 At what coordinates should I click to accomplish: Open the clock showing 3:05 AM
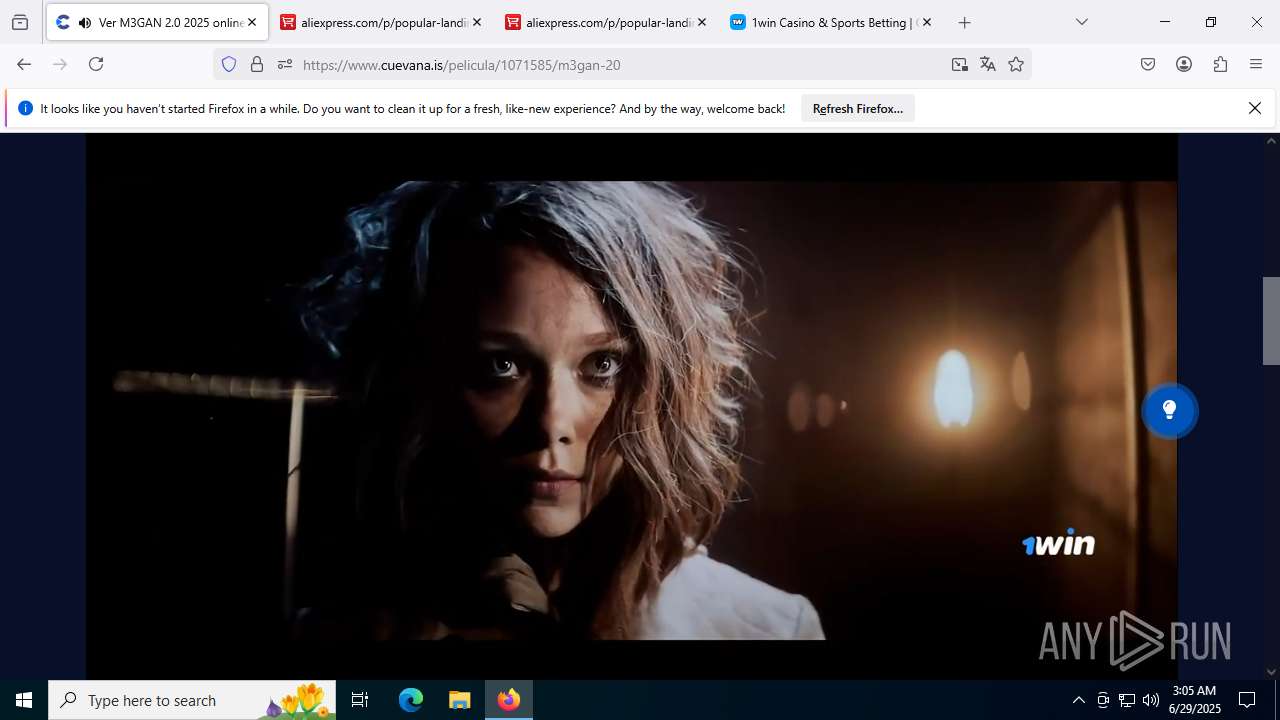[x=1195, y=700]
